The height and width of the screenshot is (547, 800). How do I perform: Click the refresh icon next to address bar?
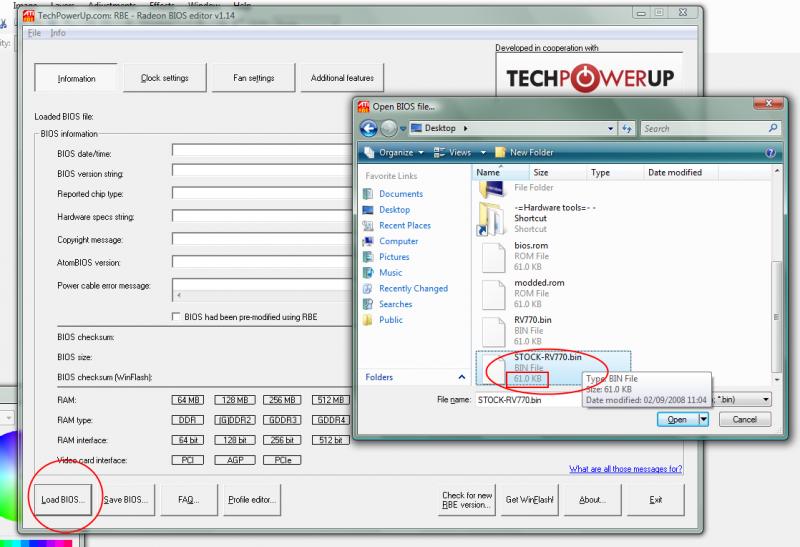coord(627,129)
